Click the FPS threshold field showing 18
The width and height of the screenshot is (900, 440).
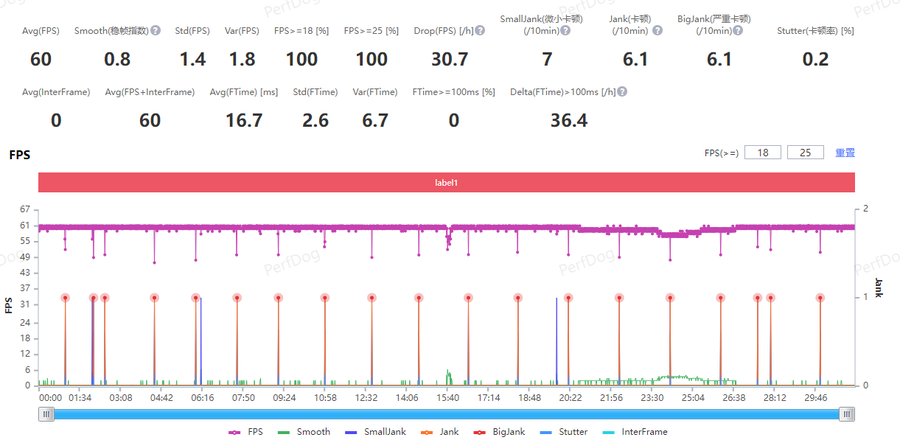(x=762, y=153)
